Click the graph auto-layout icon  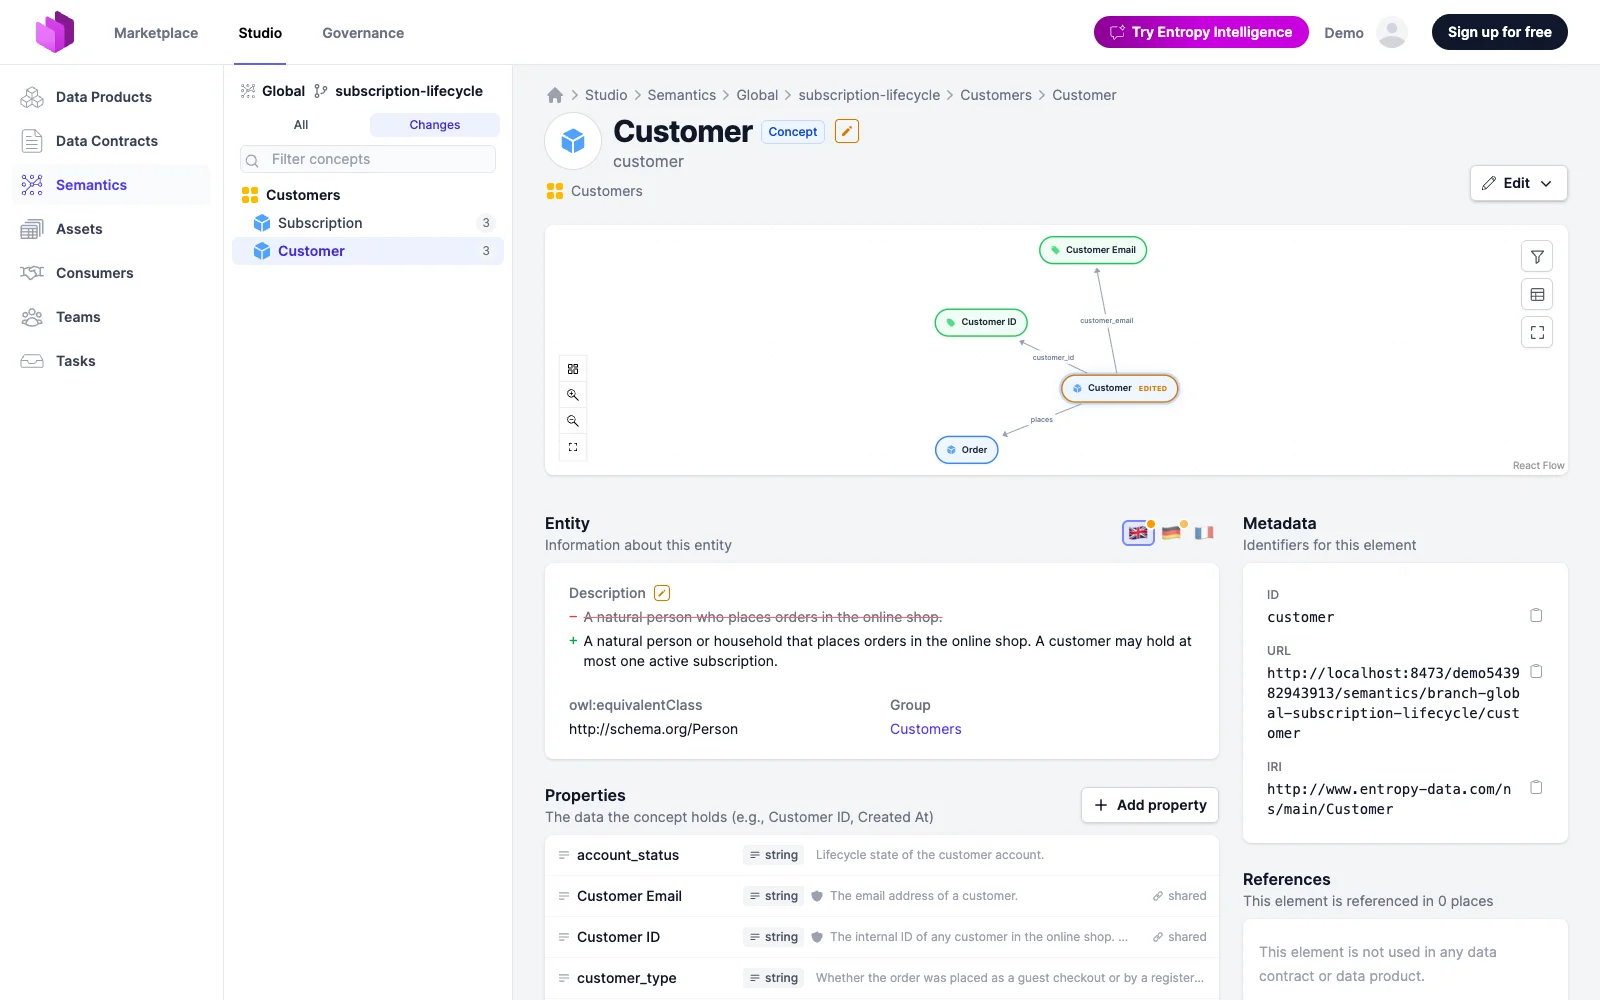pyautogui.click(x=573, y=369)
